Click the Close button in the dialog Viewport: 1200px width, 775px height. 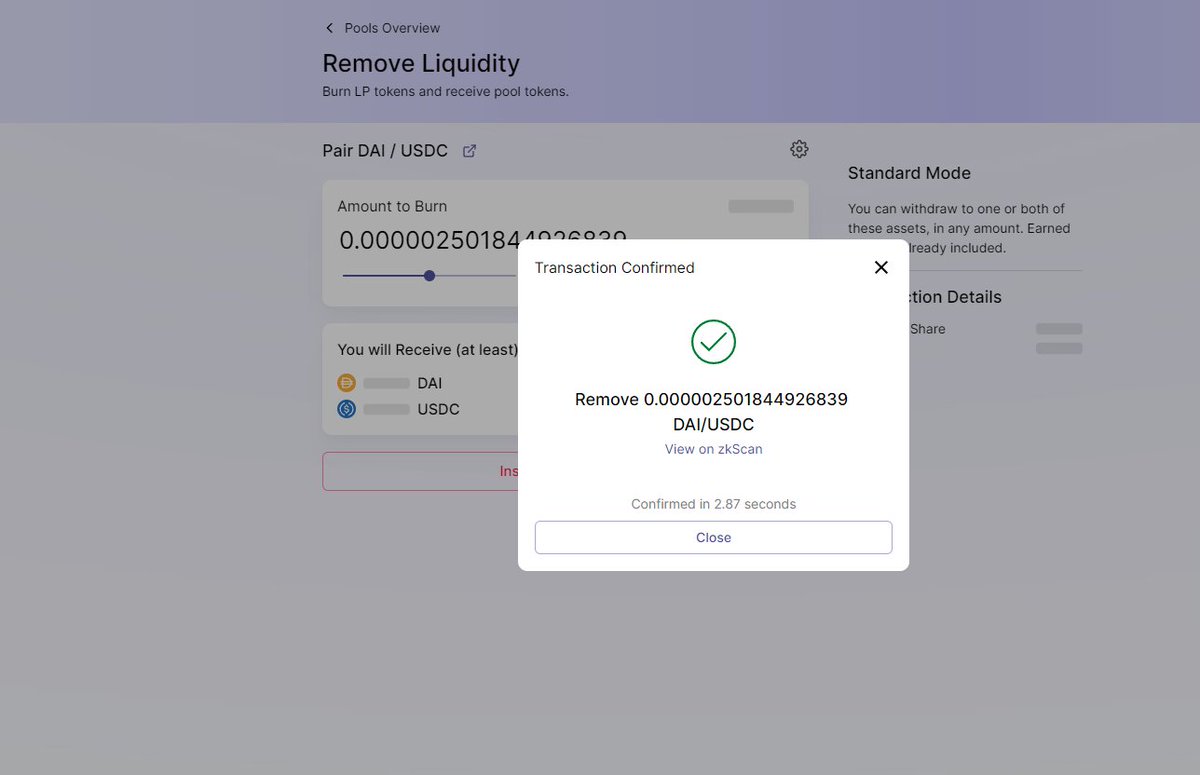point(713,537)
